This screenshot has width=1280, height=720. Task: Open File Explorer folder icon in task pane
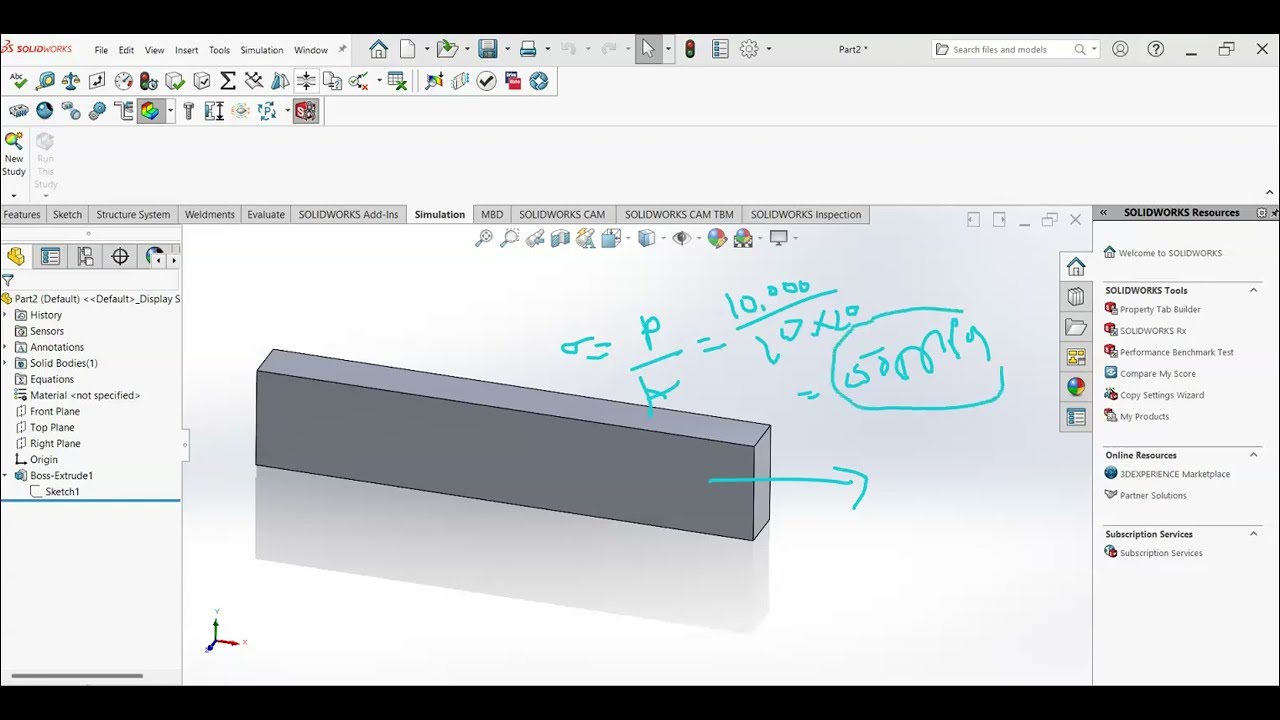pyautogui.click(x=1076, y=327)
